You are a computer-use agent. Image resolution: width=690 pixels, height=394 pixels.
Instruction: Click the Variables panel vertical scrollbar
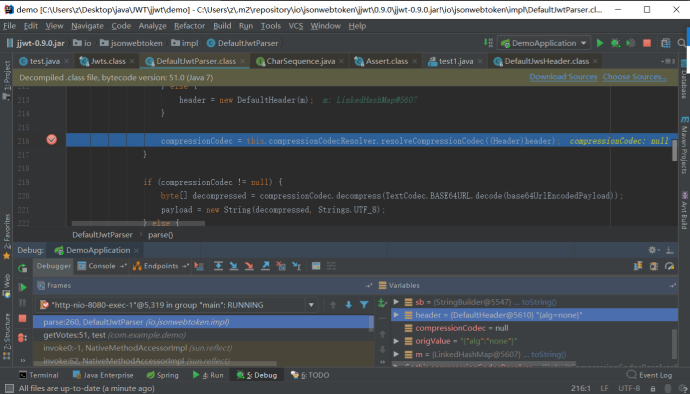click(x=675, y=343)
